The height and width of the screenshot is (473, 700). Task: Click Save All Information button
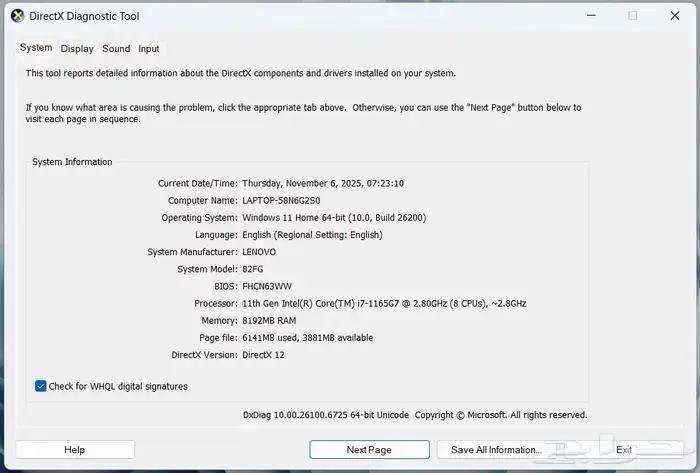(496, 449)
